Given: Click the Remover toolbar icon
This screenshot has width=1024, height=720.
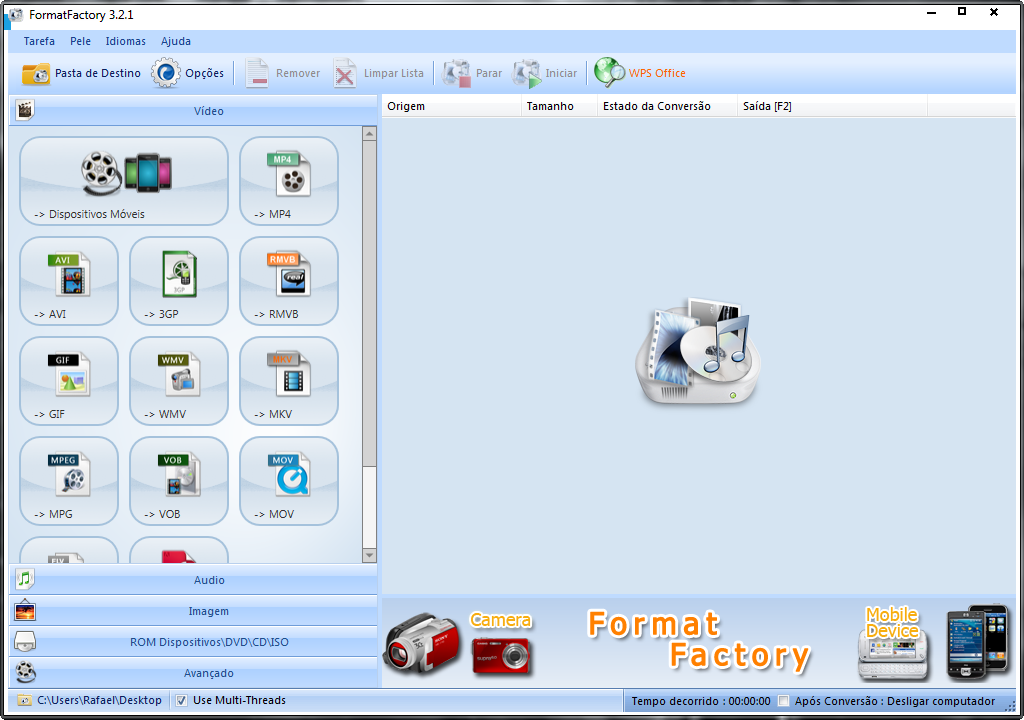Looking at the screenshot, I should [257, 73].
